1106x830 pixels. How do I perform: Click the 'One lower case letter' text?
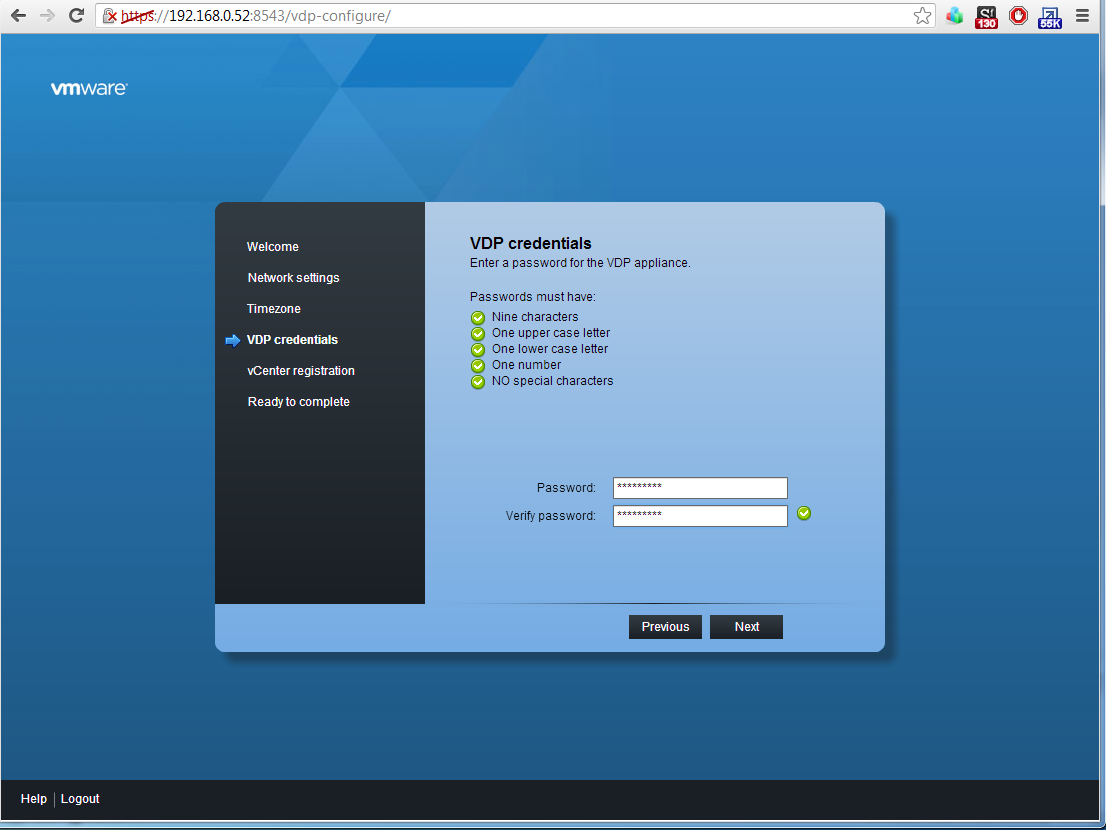pyautogui.click(x=549, y=349)
